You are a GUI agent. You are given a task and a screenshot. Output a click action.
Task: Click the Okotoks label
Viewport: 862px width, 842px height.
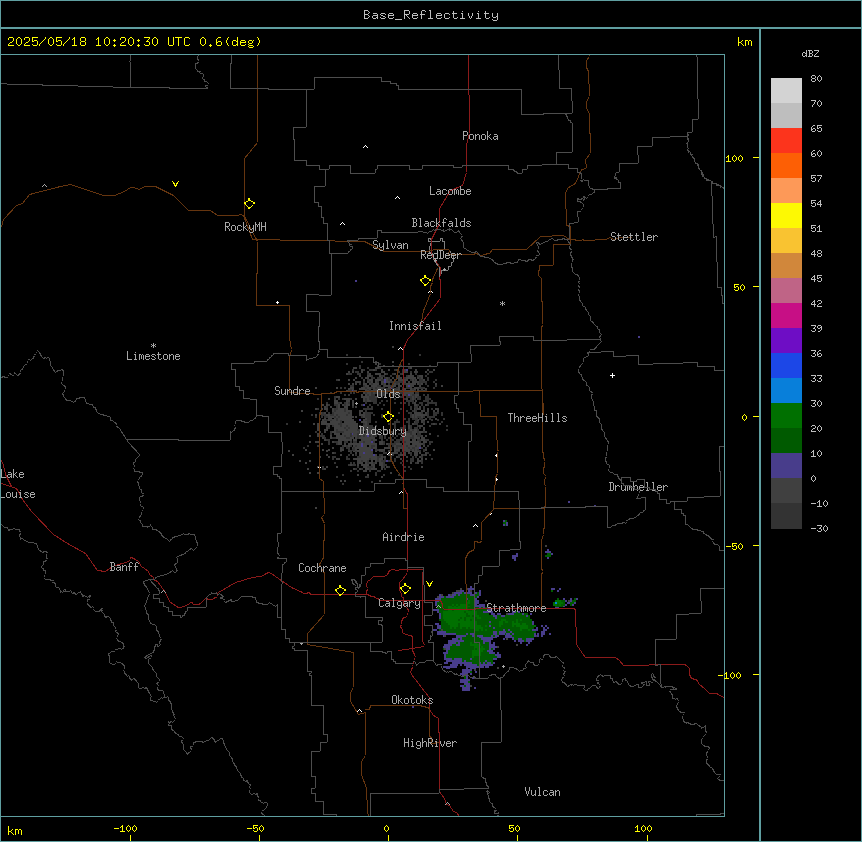click(412, 700)
